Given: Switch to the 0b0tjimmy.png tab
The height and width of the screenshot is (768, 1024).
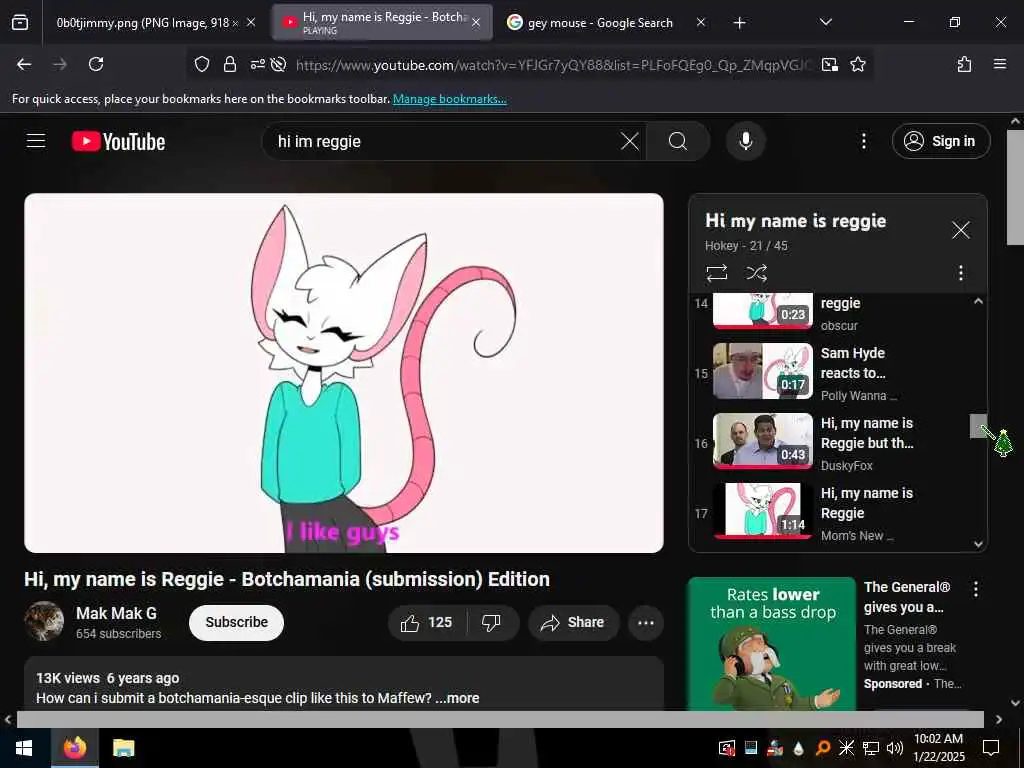Looking at the screenshot, I should pyautogui.click(x=145, y=23).
